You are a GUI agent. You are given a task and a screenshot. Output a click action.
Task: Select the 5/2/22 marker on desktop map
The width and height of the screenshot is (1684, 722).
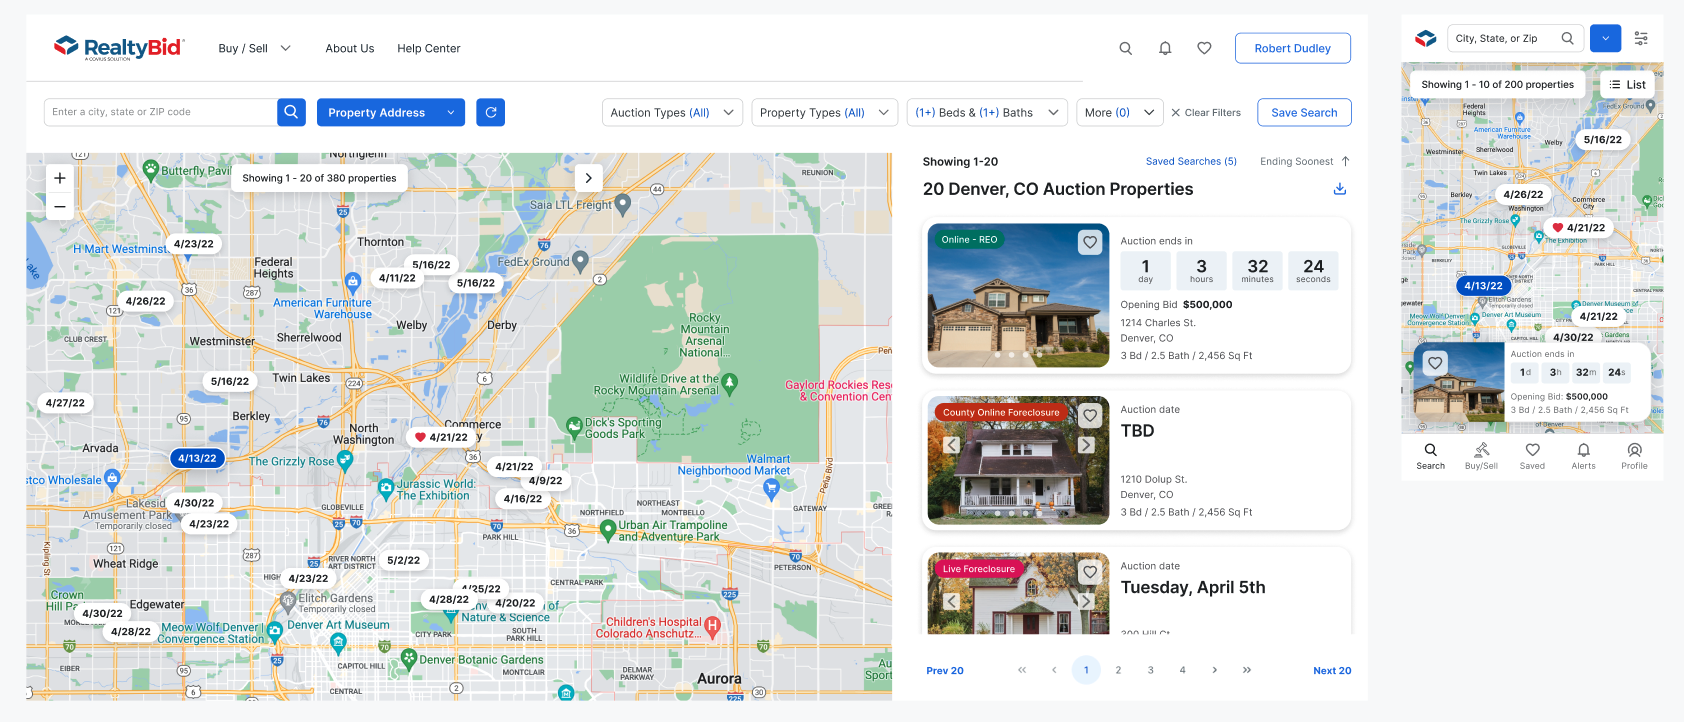(x=404, y=560)
